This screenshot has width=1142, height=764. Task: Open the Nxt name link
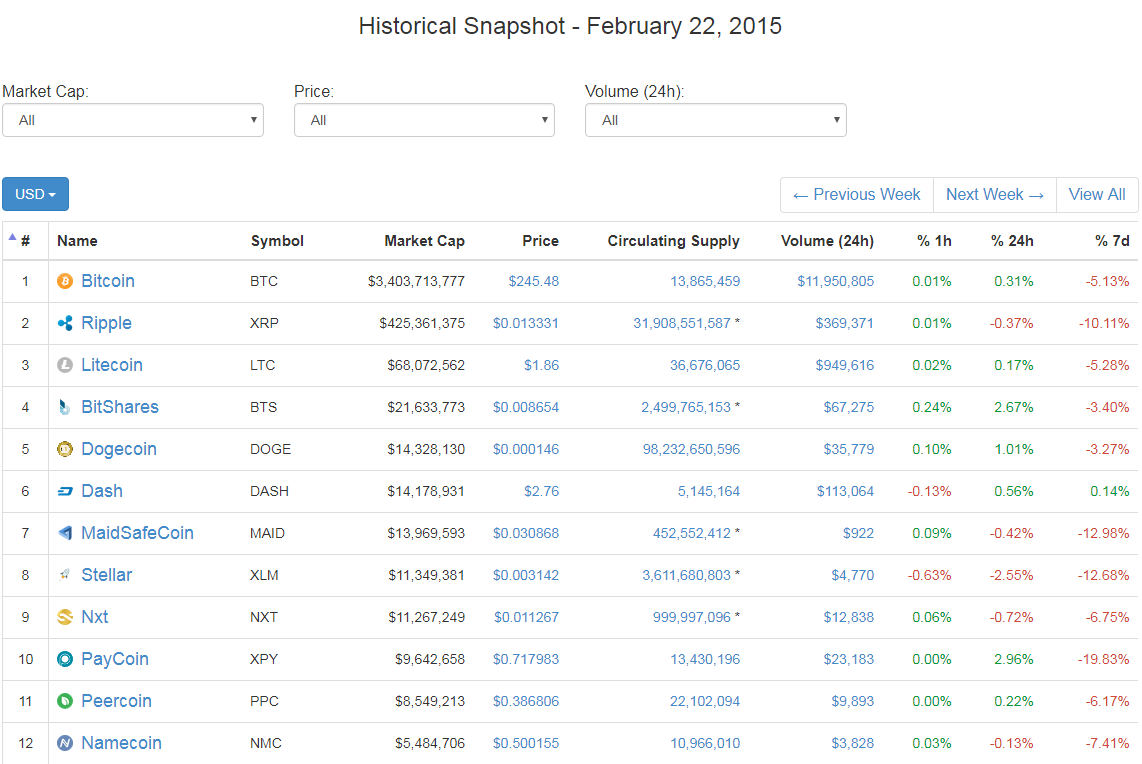(x=95, y=617)
